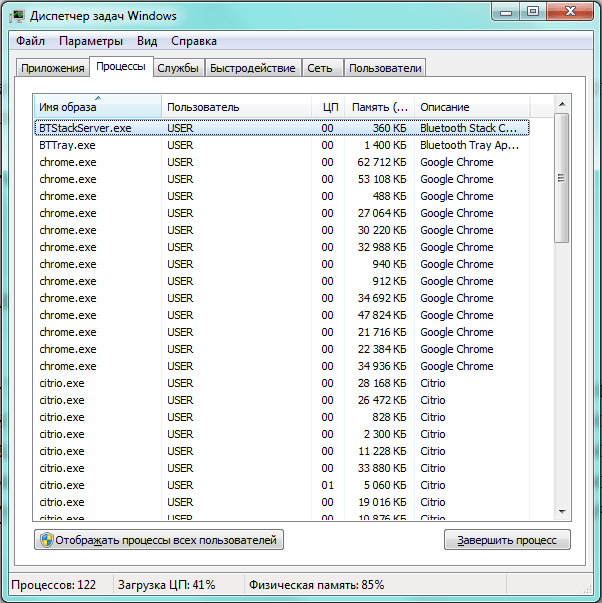Select citrio.exe using 19 016 КБ
The height and width of the screenshot is (603, 602).
click(x=282, y=501)
